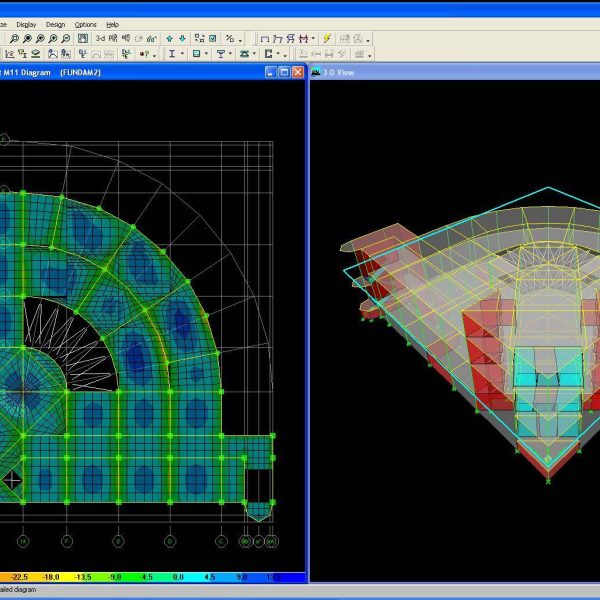
Task: Open the Options menu
Action: pyautogui.click(x=86, y=24)
